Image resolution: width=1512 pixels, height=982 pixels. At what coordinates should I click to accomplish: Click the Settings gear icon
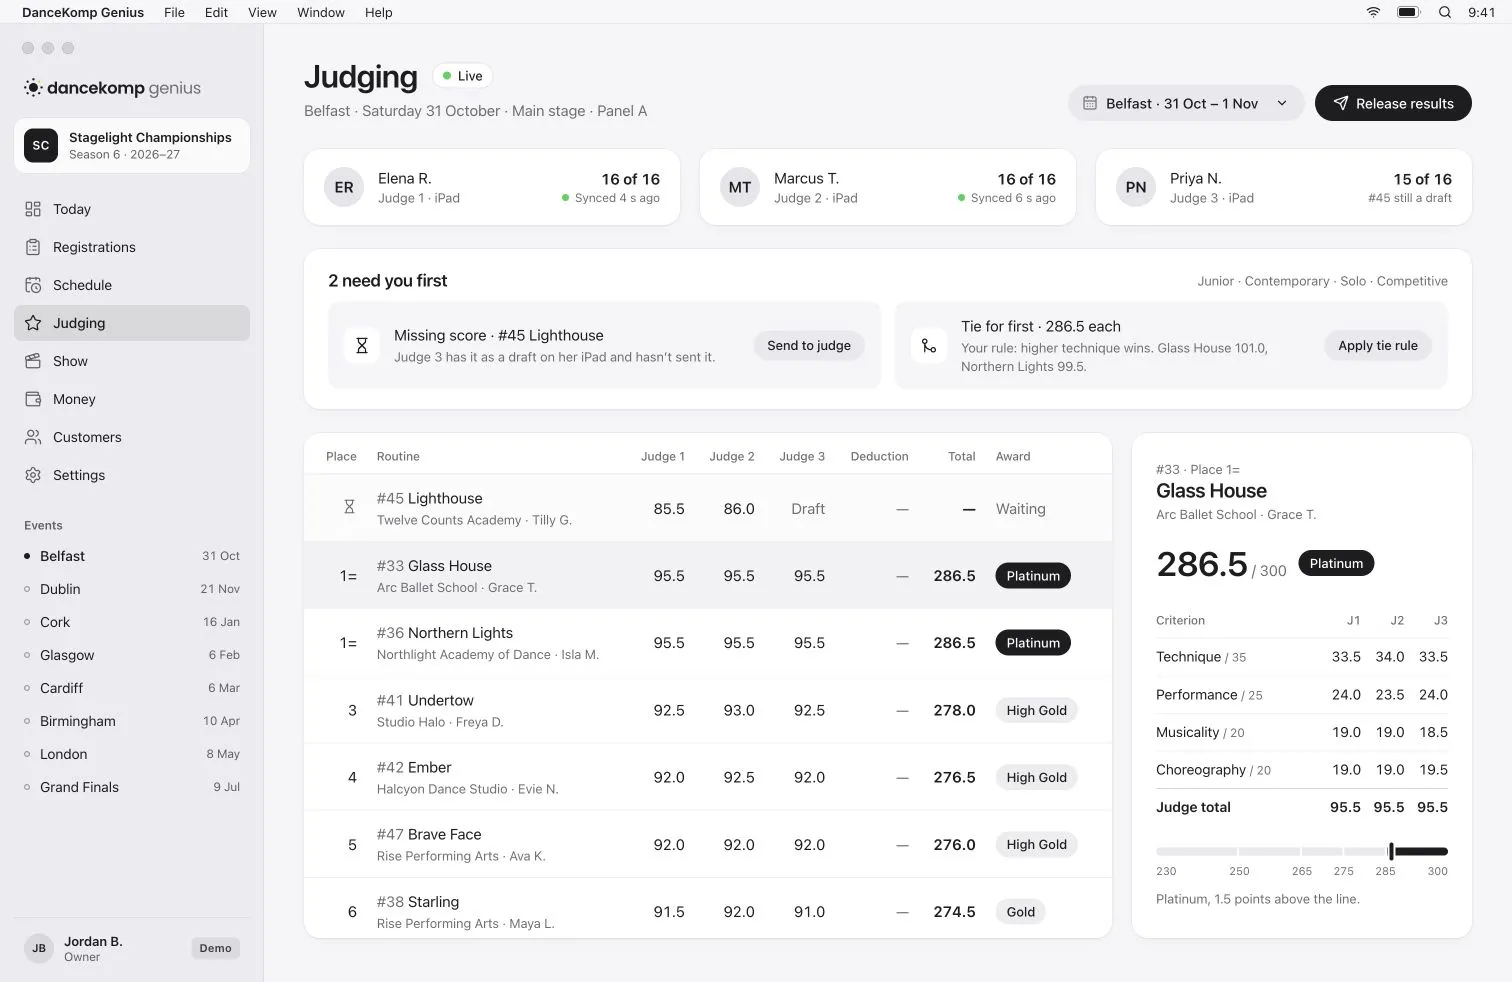pyautogui.click(x=33, y=475)
